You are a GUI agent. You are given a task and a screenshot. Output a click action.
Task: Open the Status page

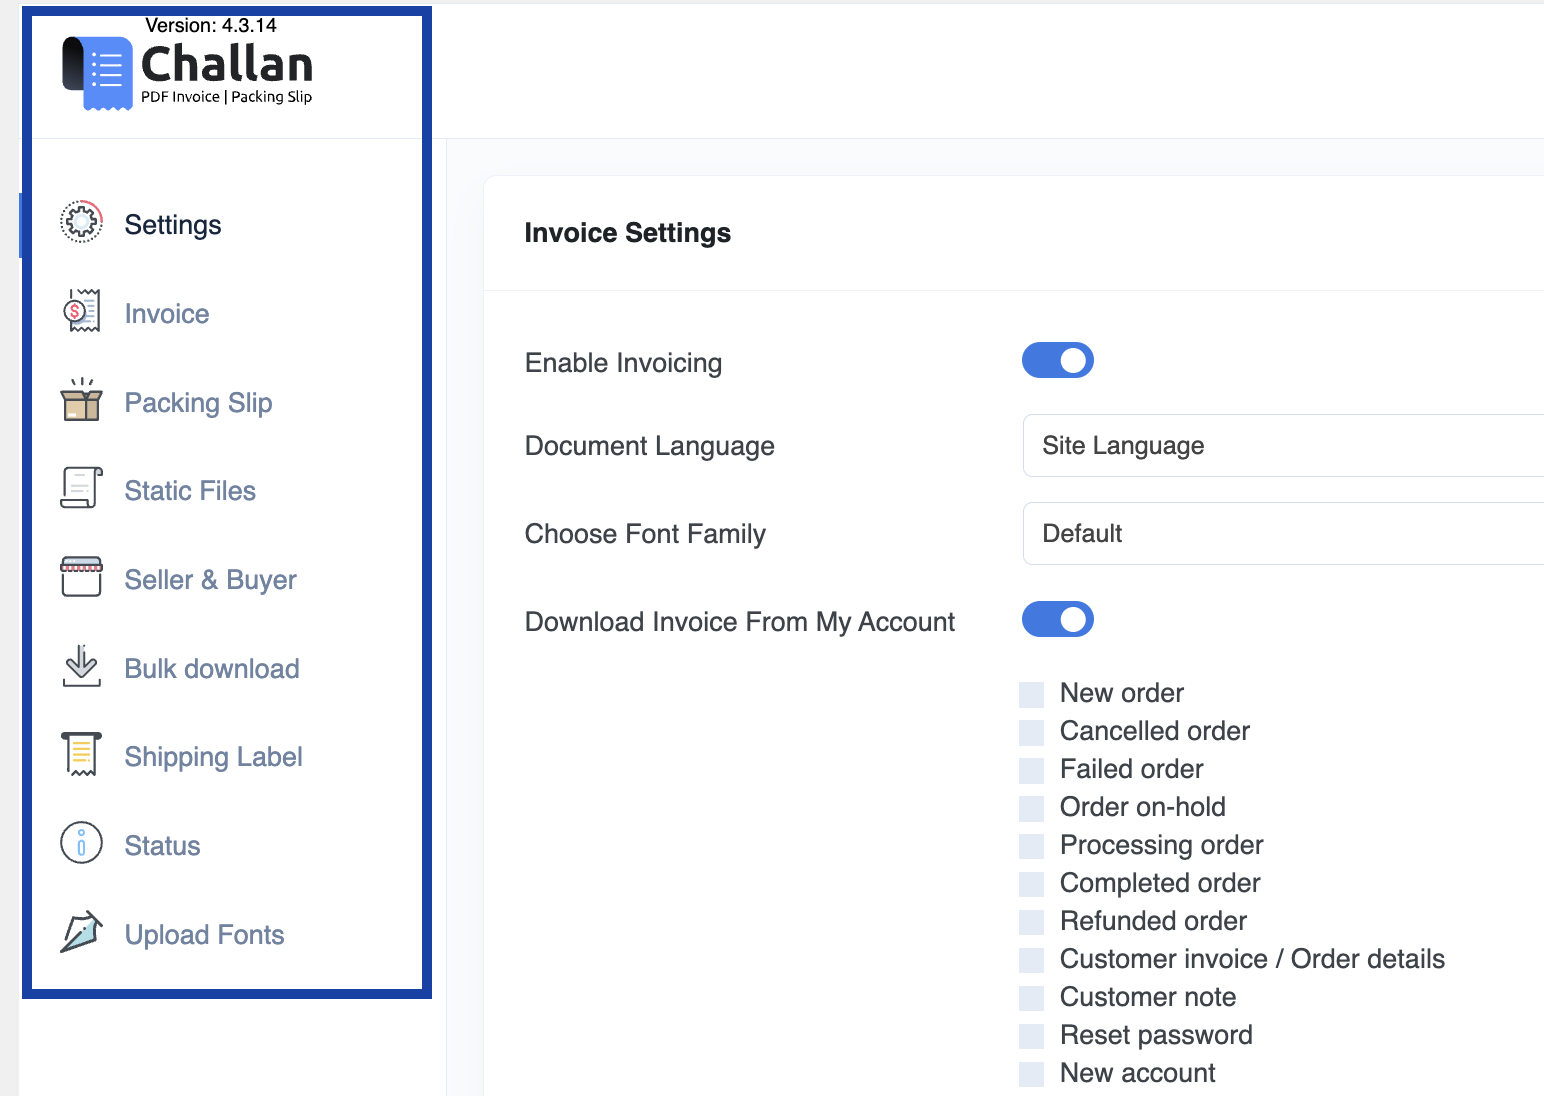[162, 846]
